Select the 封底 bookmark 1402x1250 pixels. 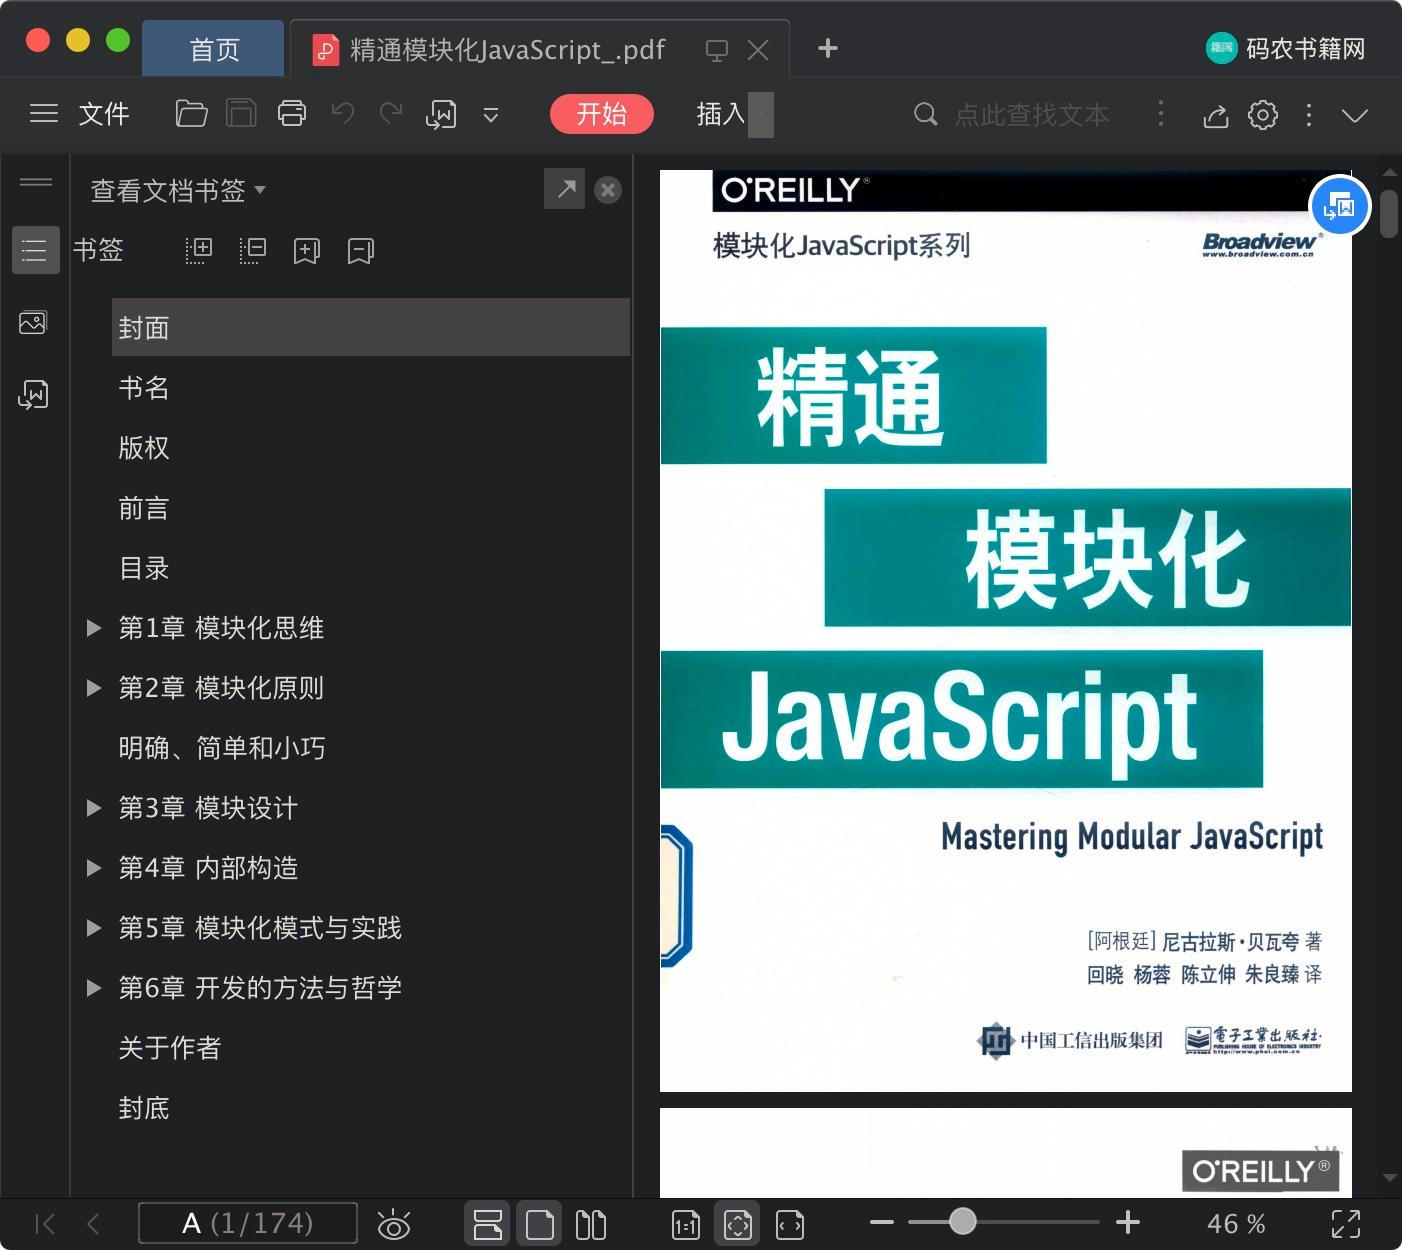[144, 1108]
